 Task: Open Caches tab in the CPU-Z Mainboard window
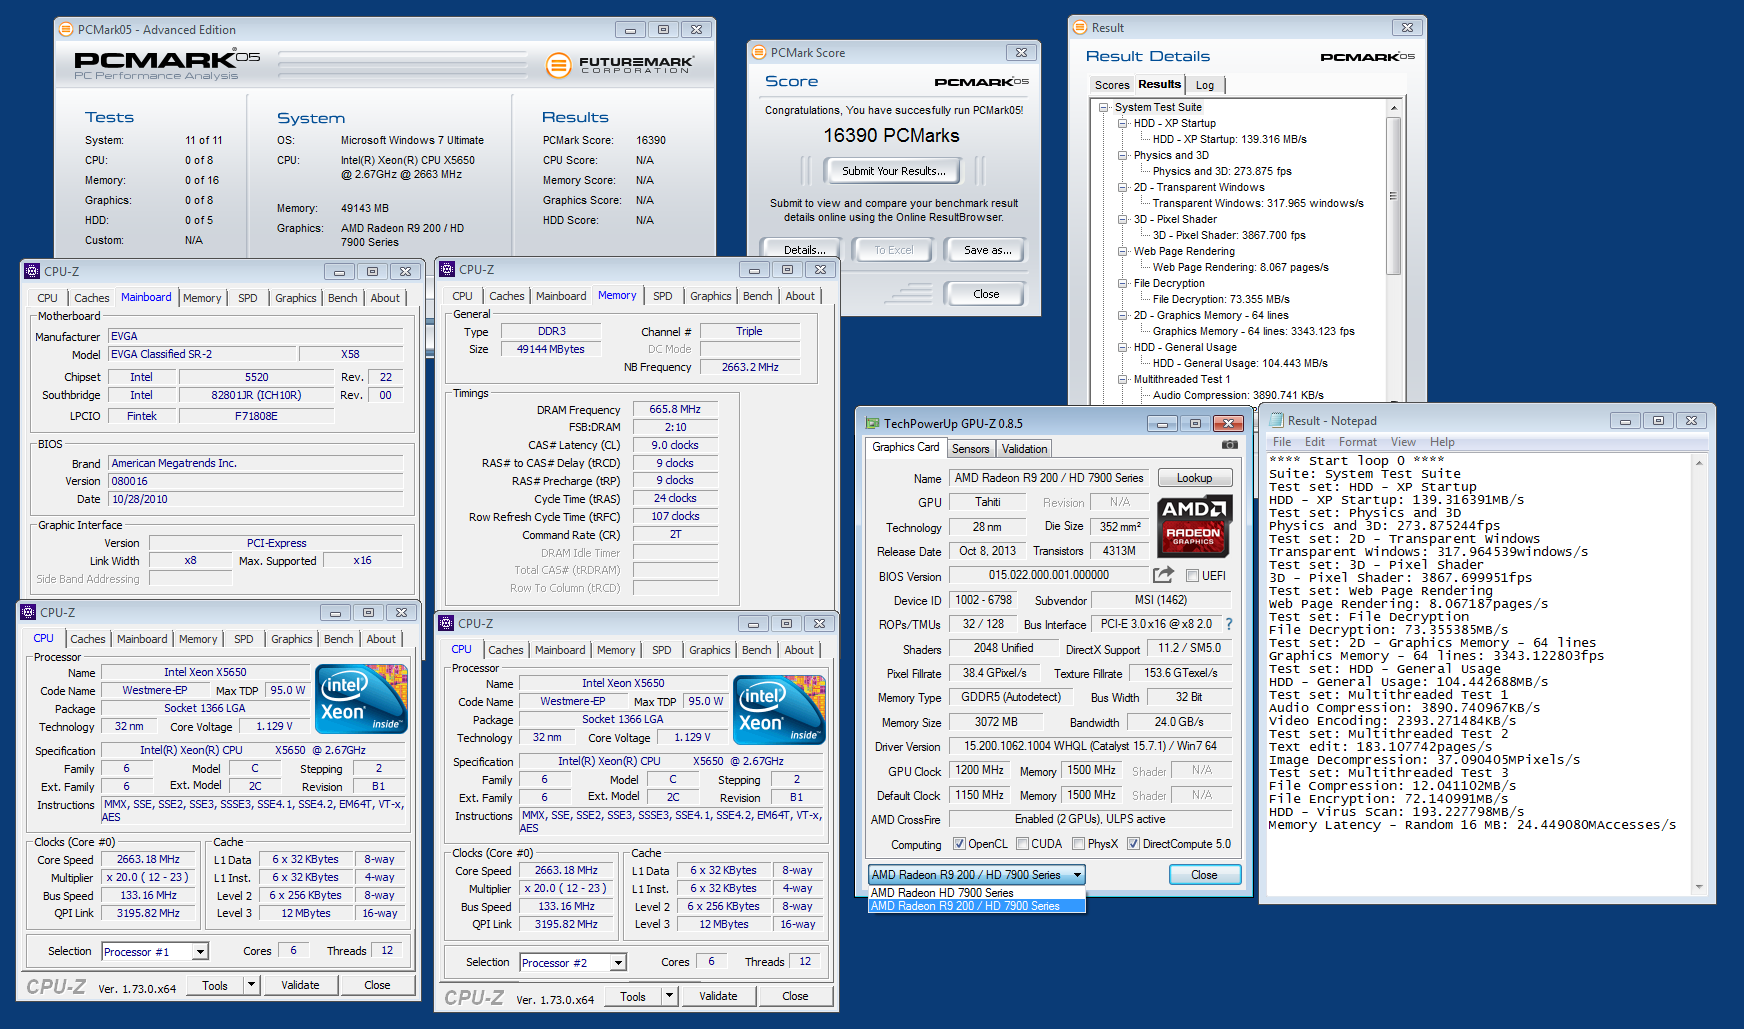pos(92,298)
